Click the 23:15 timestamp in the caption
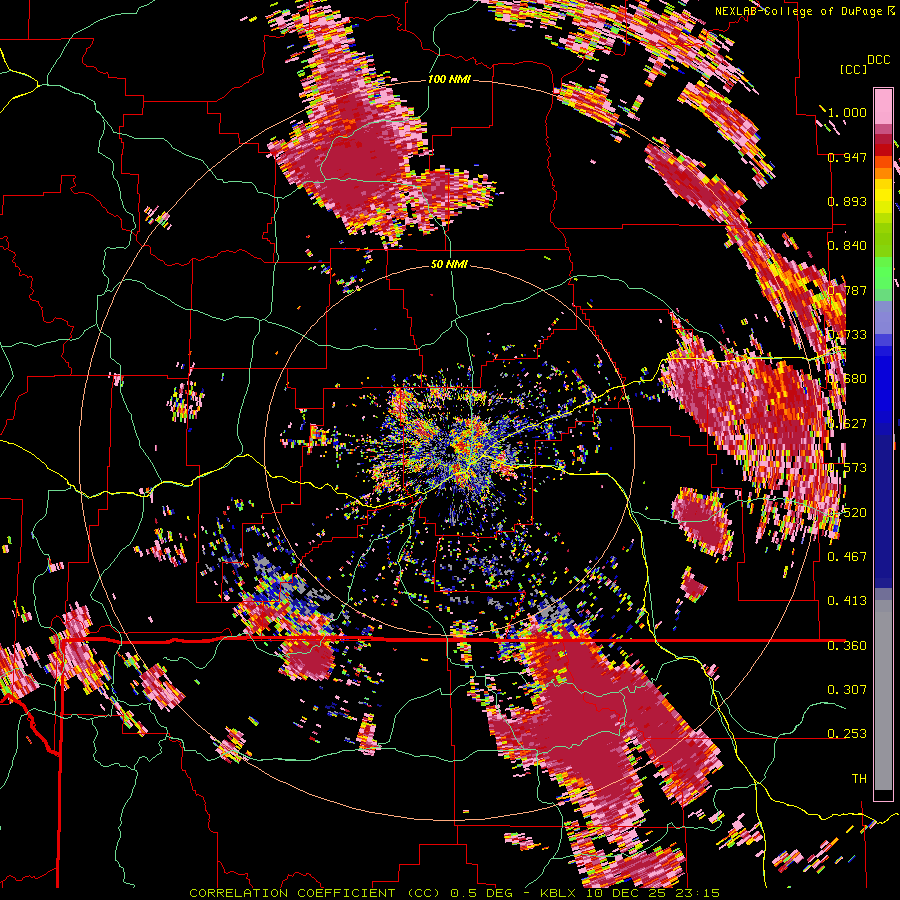 [698, 893]
